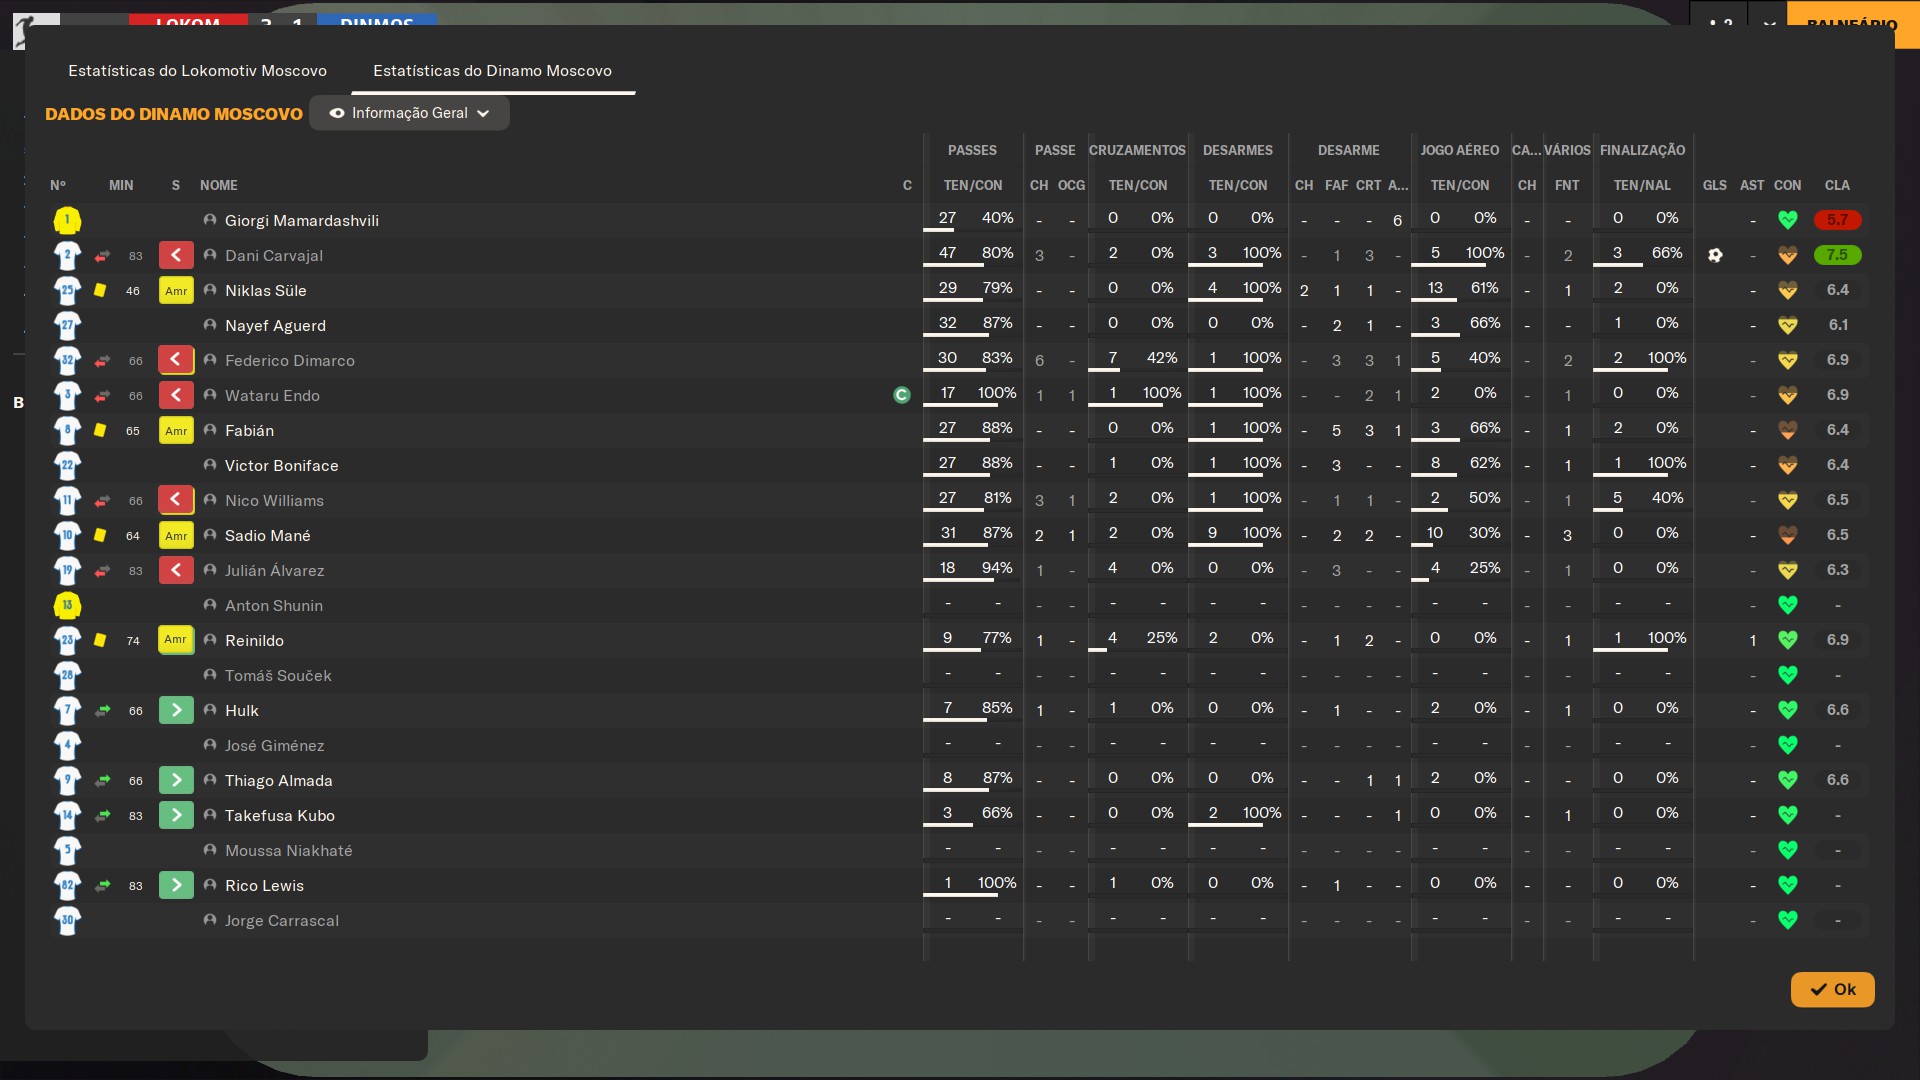Click the Amr caution badge for Fabián
This screenshot has height=1080, width=1920.
pyautogui.click(x=176, y=430)
